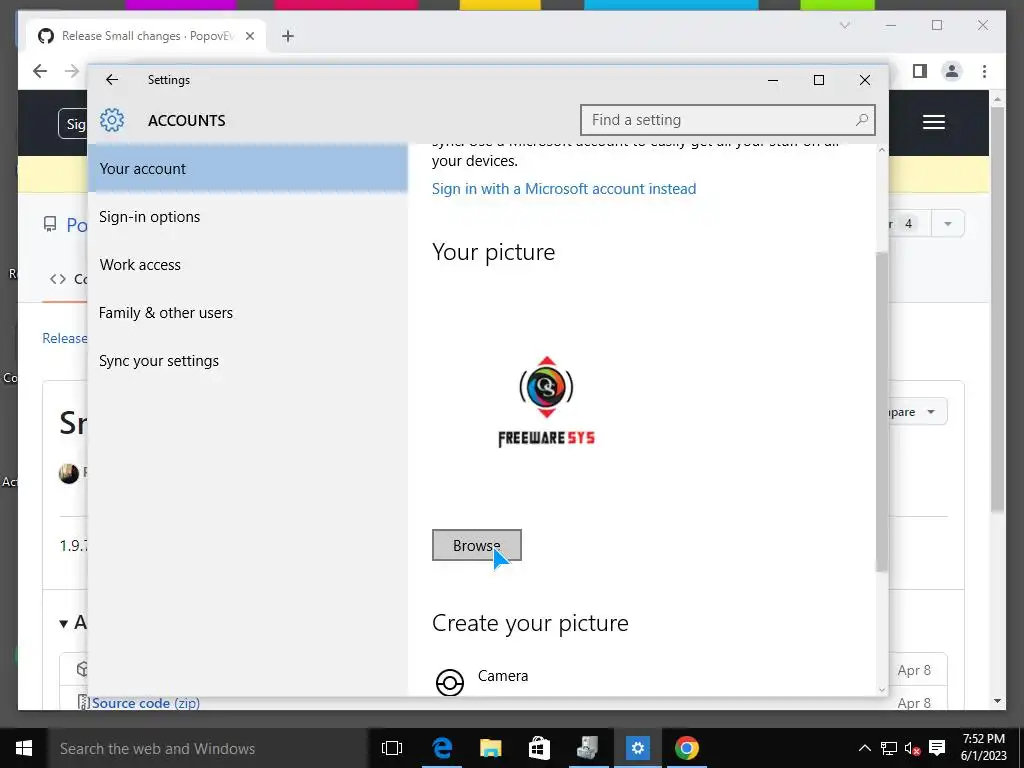This screenshot has width=1024, height=768.
Task: Minimize the Settings window
Action: [x=773, y=80]
